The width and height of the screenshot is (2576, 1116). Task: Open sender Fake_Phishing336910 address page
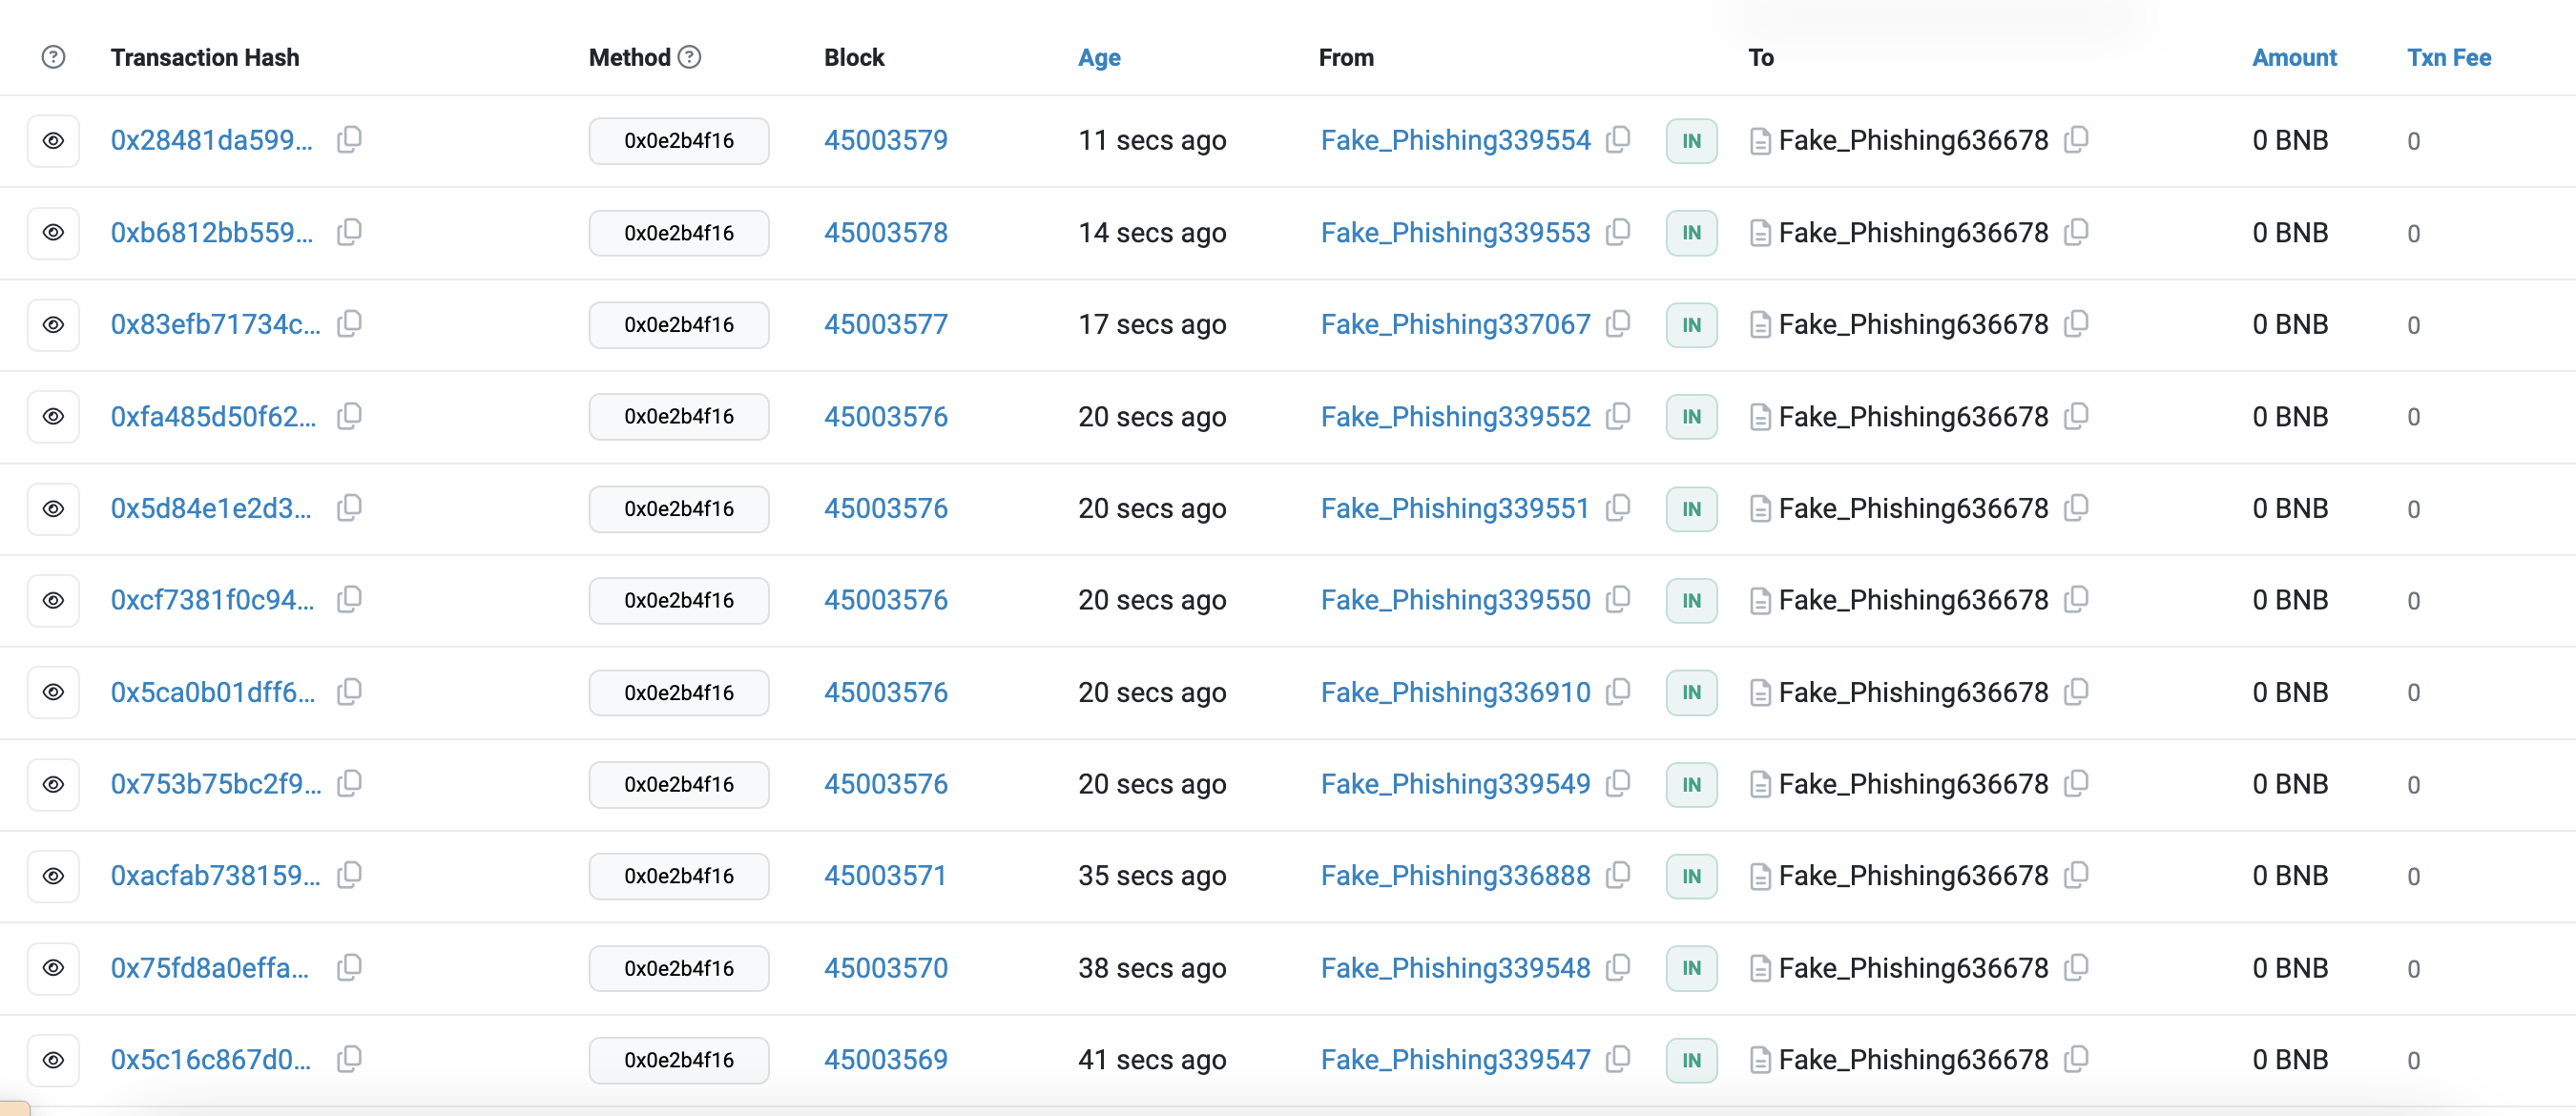(1455, 693)
